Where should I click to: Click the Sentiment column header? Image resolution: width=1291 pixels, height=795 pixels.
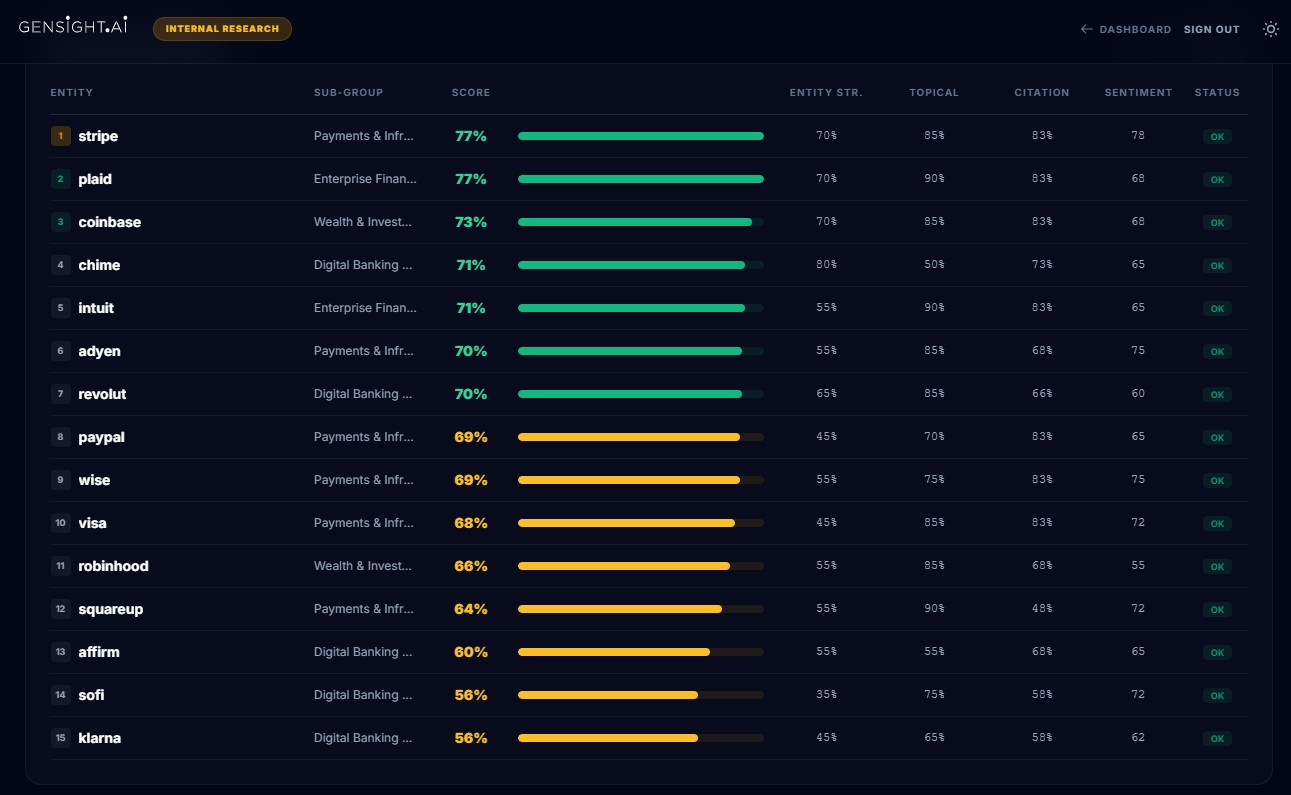click(x=1138, y=92)
